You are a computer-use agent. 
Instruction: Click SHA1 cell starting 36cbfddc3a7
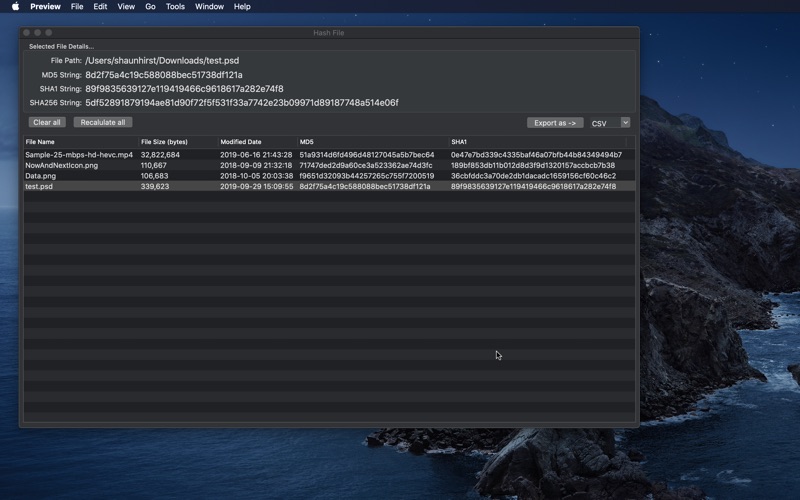coord(533,176)
